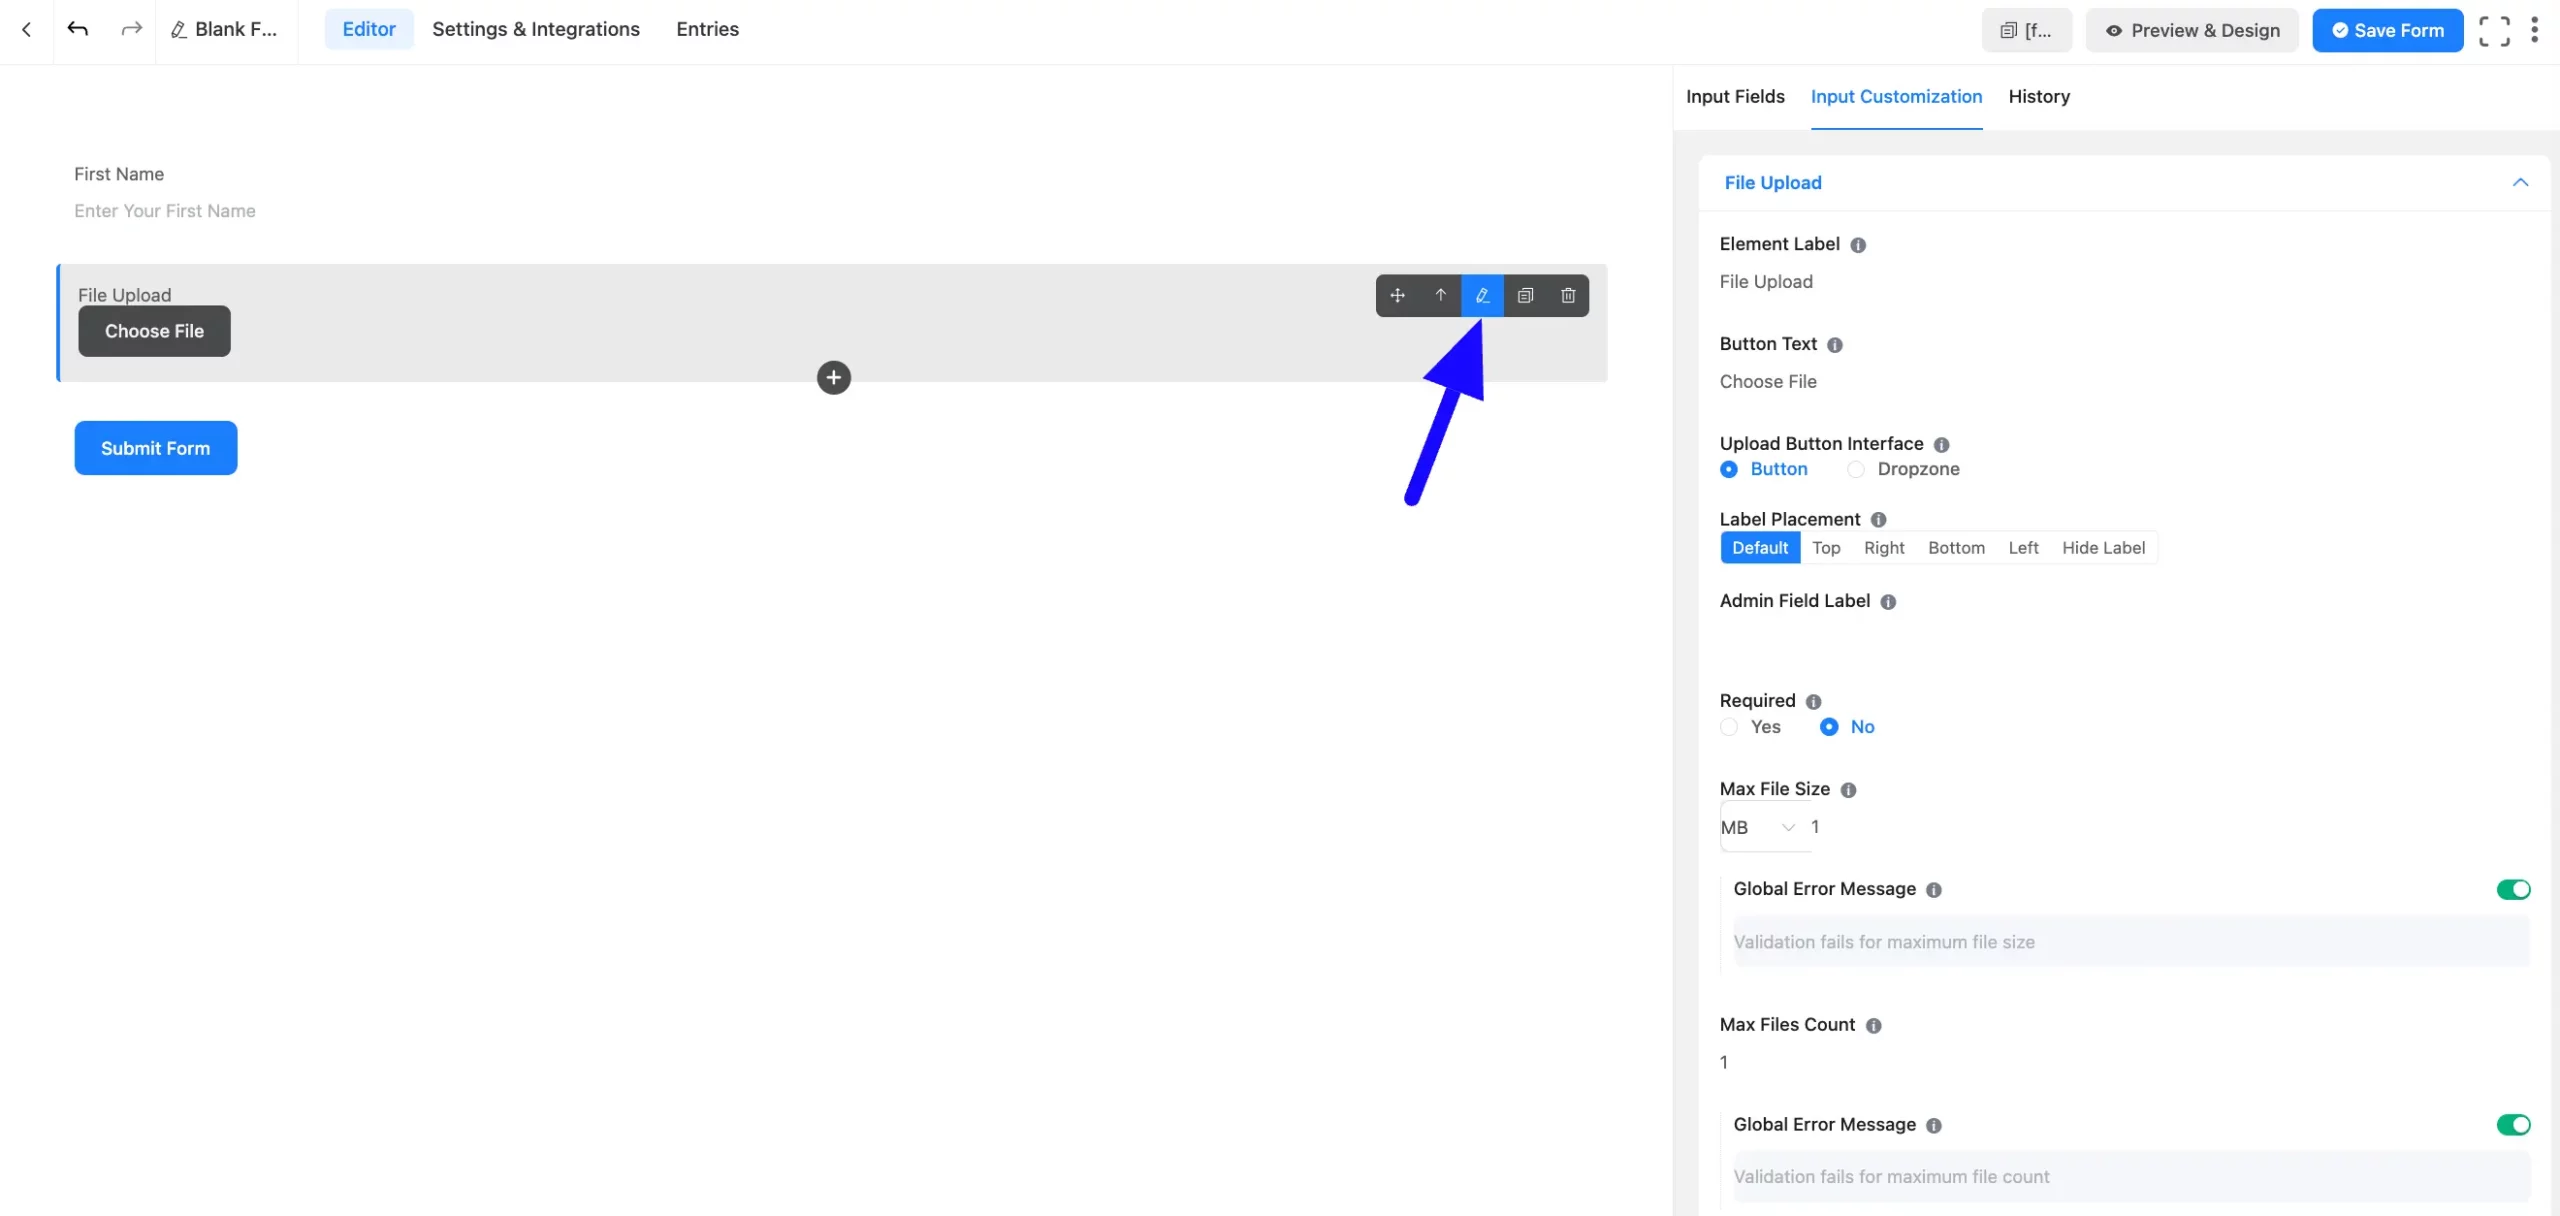The height and width of the screenshot is (1216, 2560).
Task: Select the Dropzone upload interface option
Action: pyautogui.click(x=1856, y=469)
